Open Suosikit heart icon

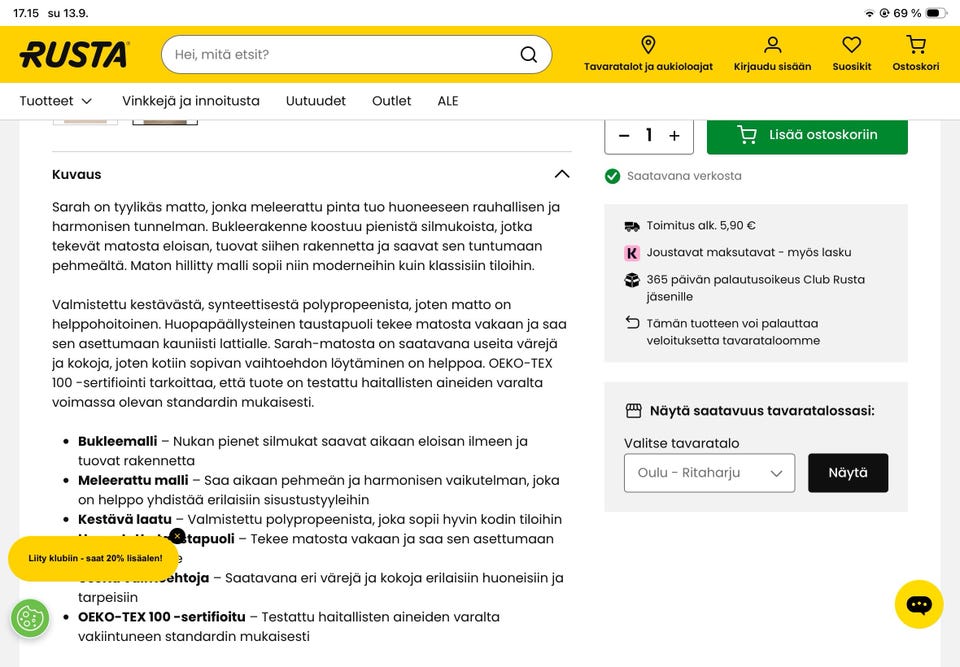point(851,45)
